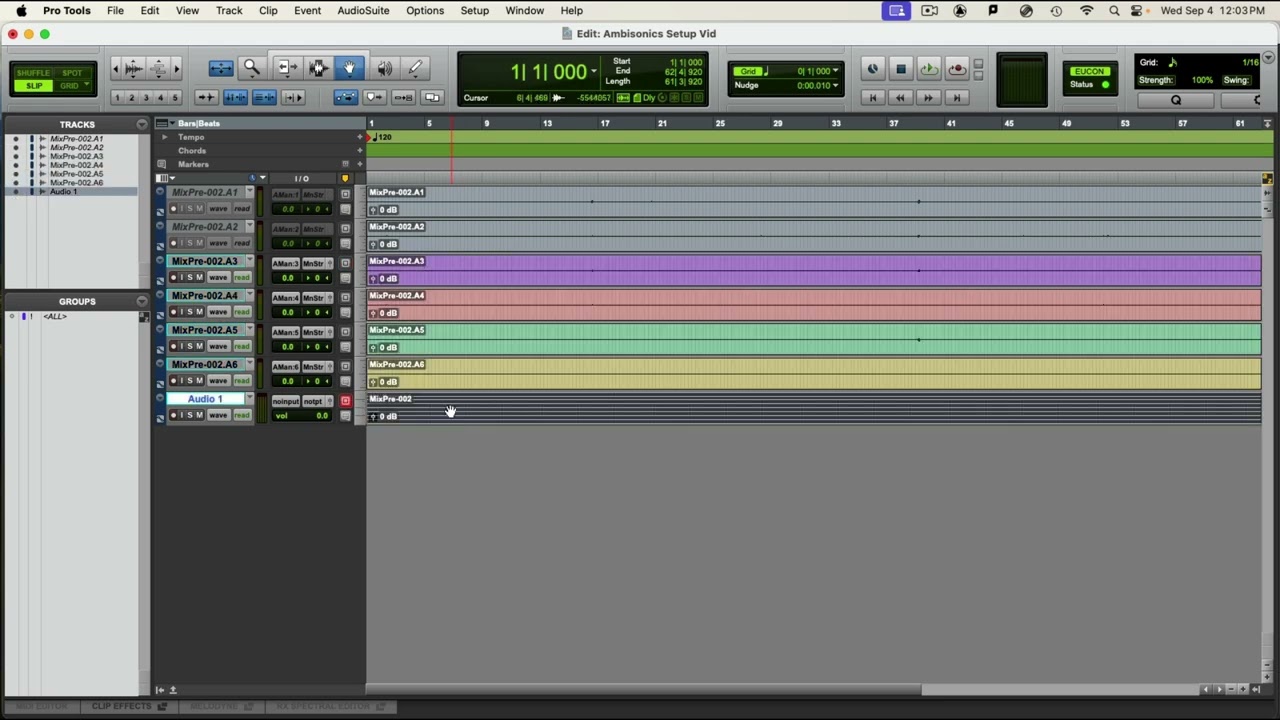1280x720 pixels.
Task: Click the Rewind button
Action: (900, 98)
